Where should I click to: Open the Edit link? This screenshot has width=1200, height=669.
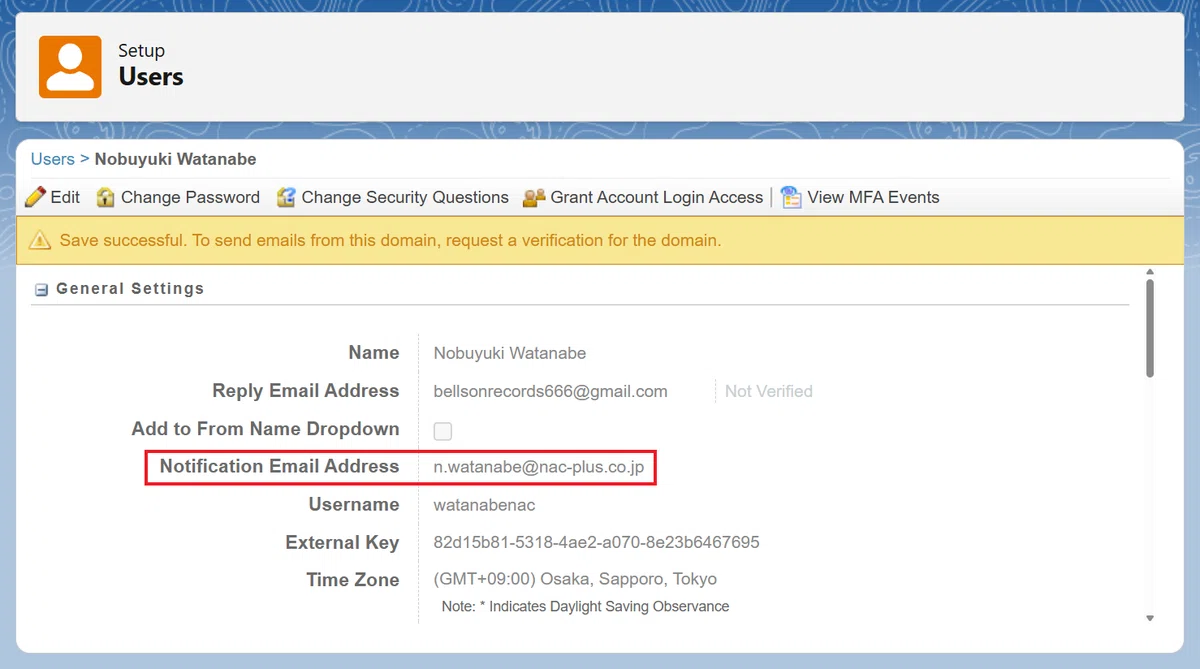pos(65,197)
